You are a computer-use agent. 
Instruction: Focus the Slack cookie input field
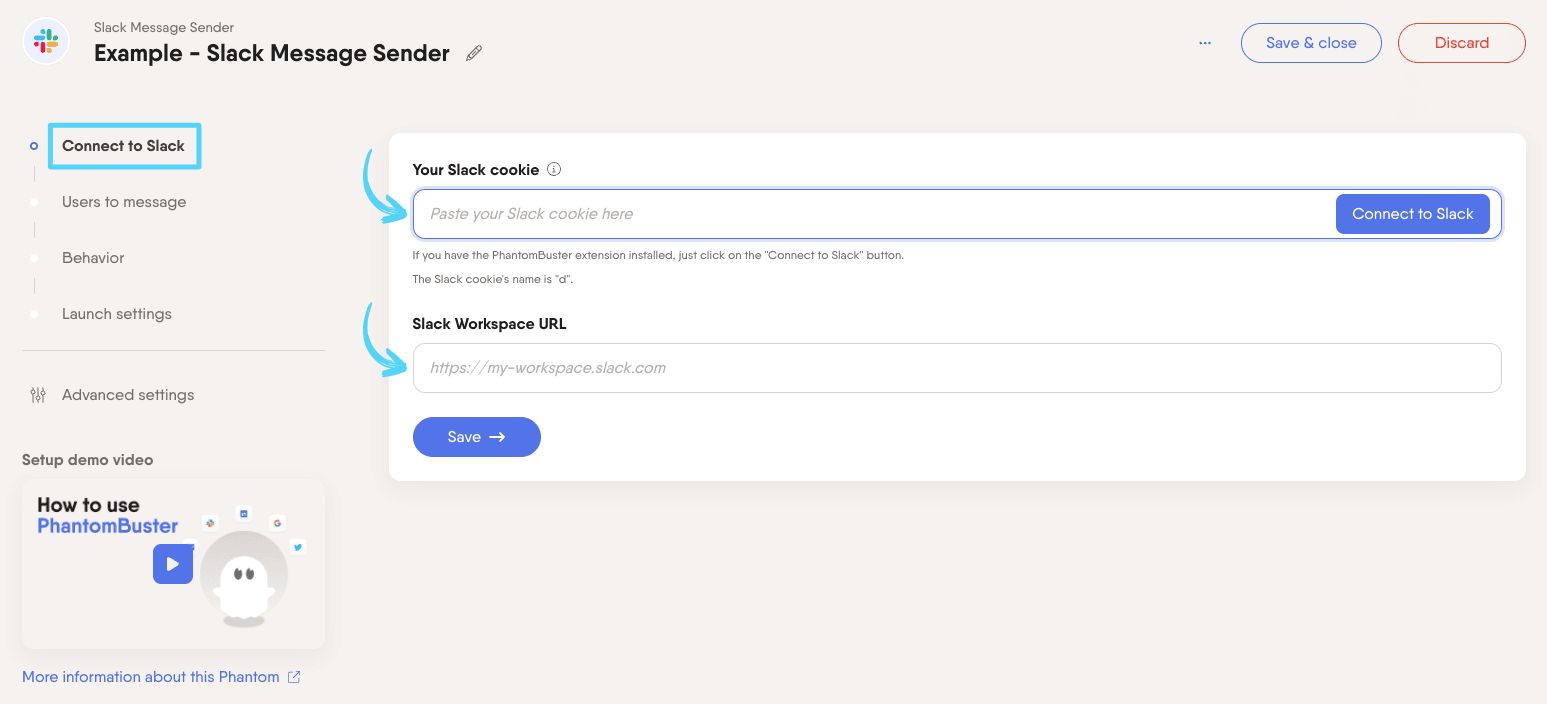(x=870, y=214)
